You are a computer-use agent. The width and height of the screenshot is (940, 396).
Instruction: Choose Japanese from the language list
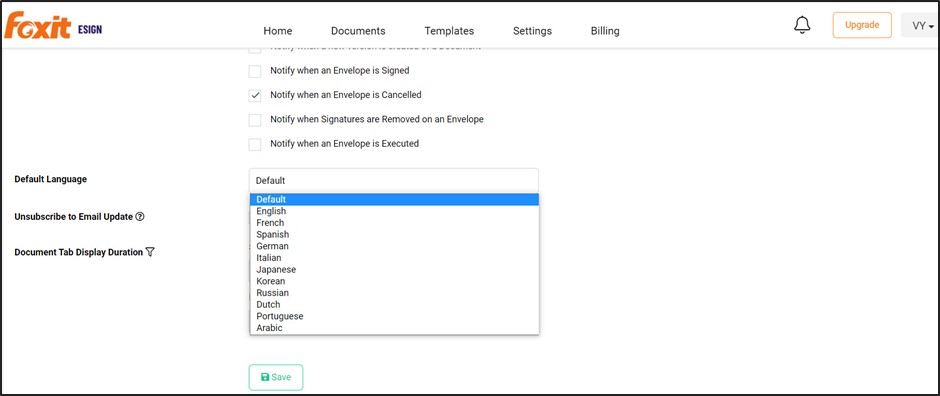394,270
